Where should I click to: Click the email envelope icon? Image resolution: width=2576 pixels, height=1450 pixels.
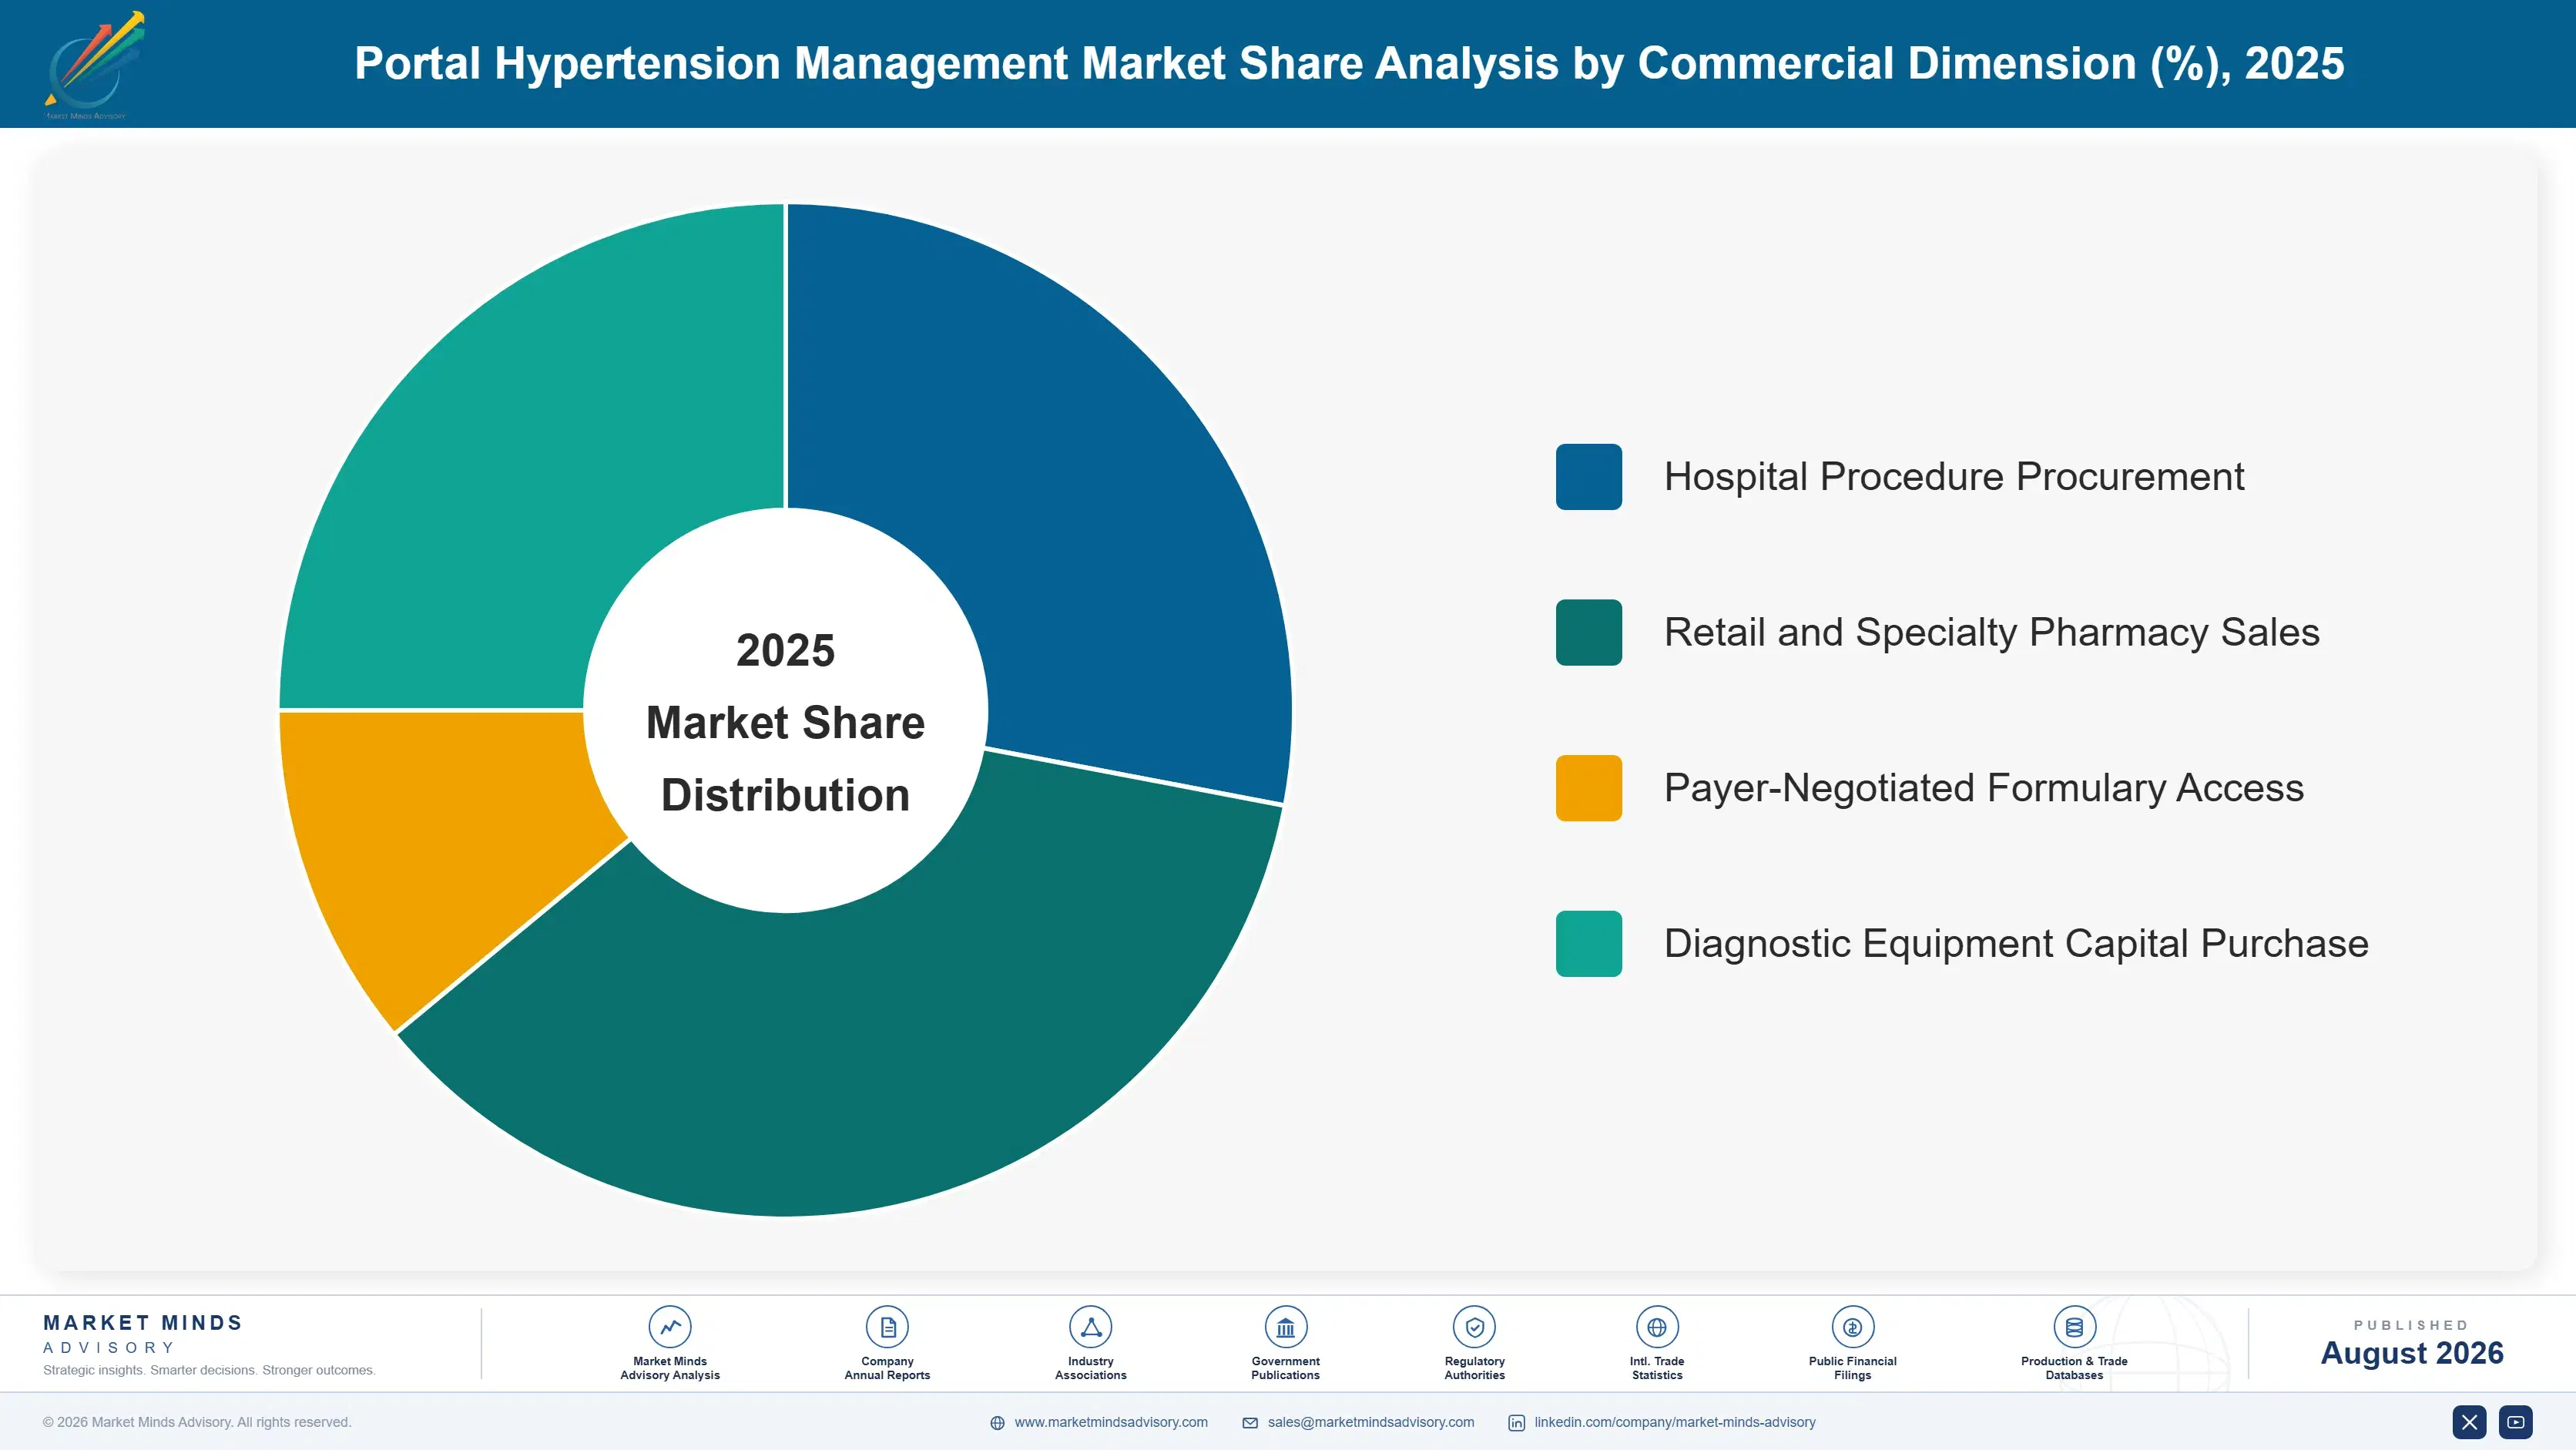(1250, 1422)
